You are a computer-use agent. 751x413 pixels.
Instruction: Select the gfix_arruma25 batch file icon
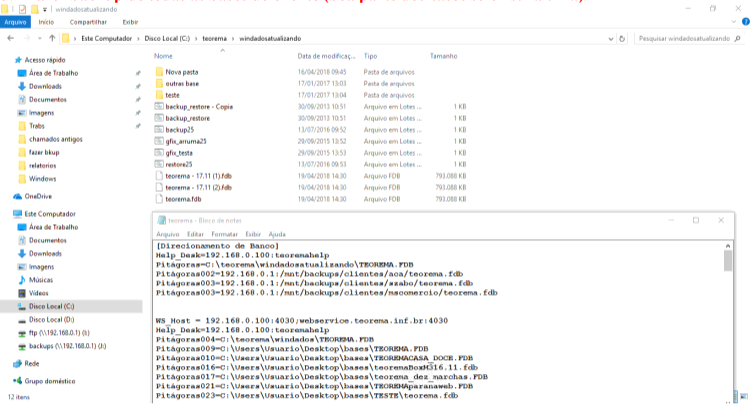[x=159, y=141]
